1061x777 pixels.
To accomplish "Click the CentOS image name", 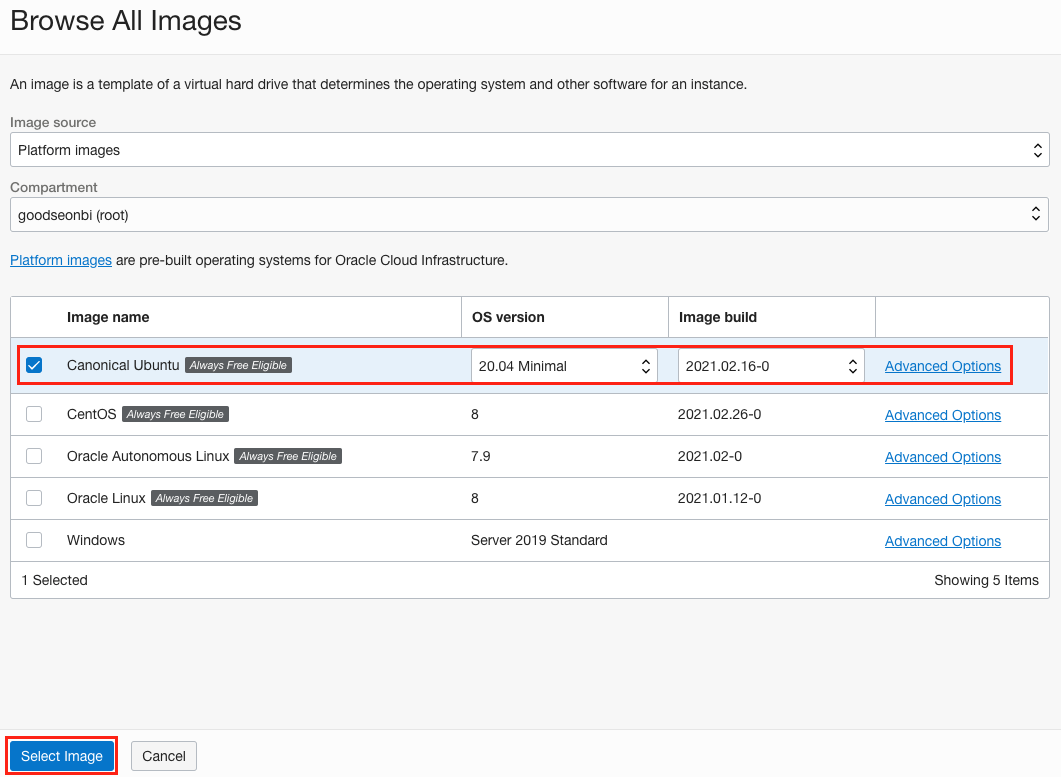I will (x=91, y=414).
